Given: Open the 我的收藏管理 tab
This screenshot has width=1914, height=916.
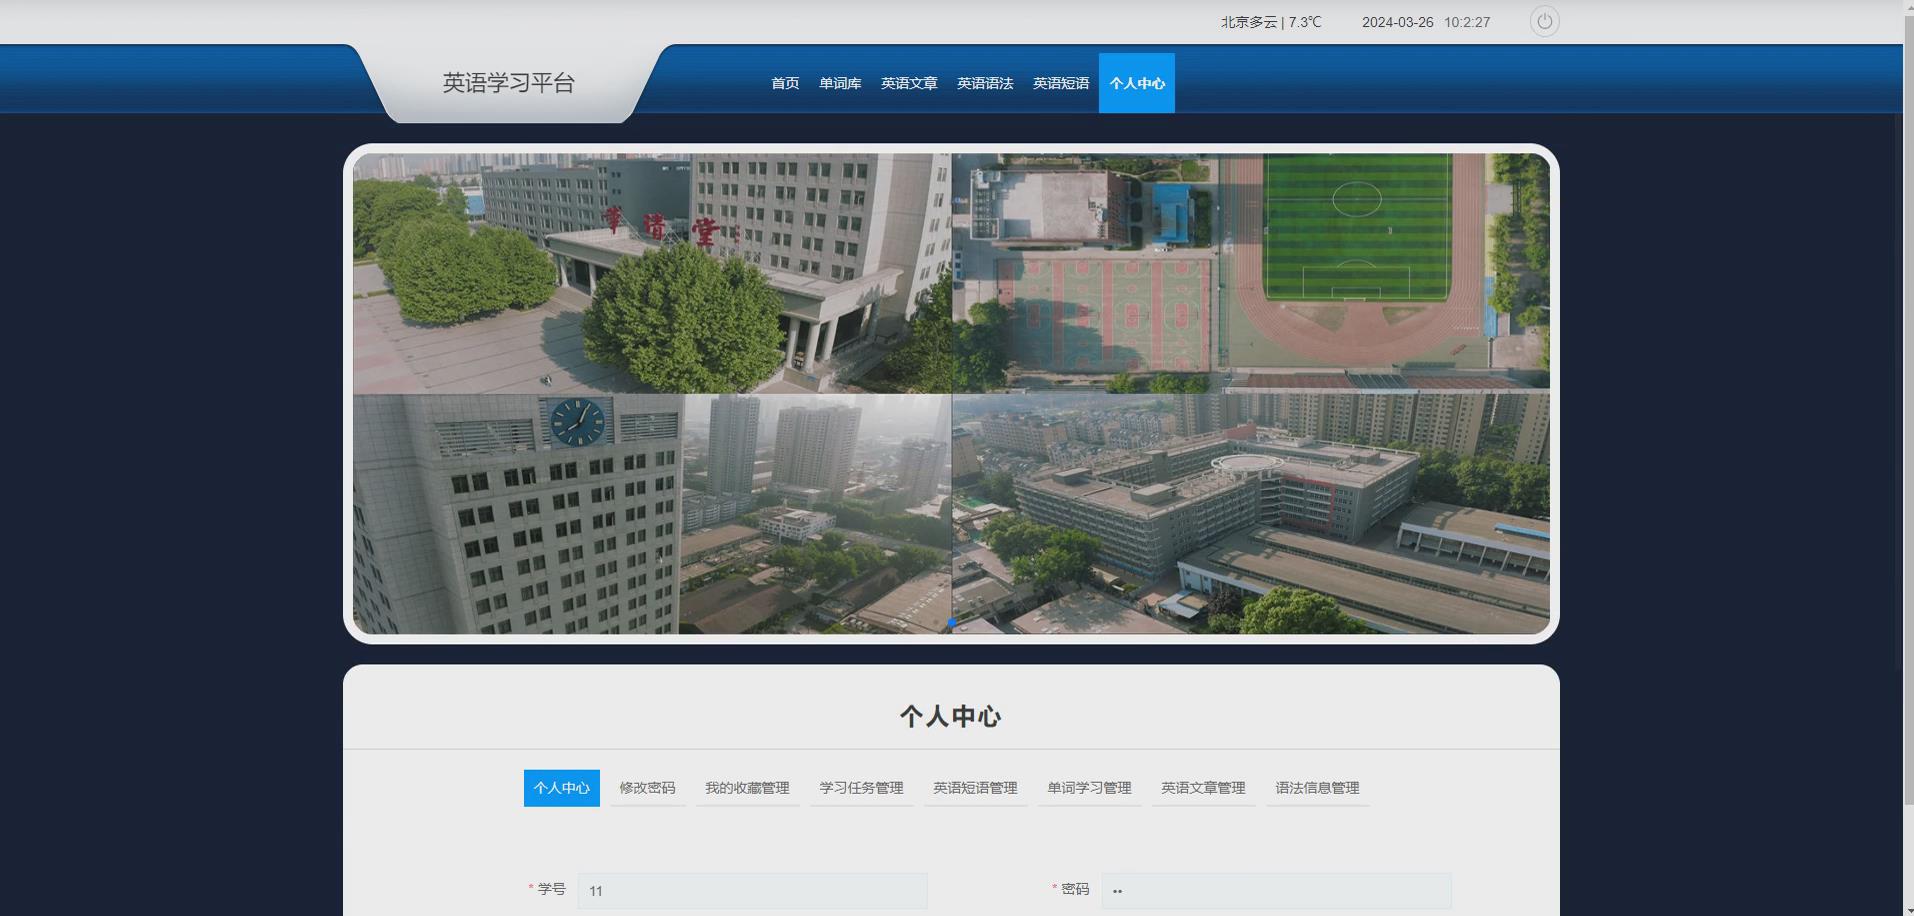Looking at the screenshot, I should point(747,788).
